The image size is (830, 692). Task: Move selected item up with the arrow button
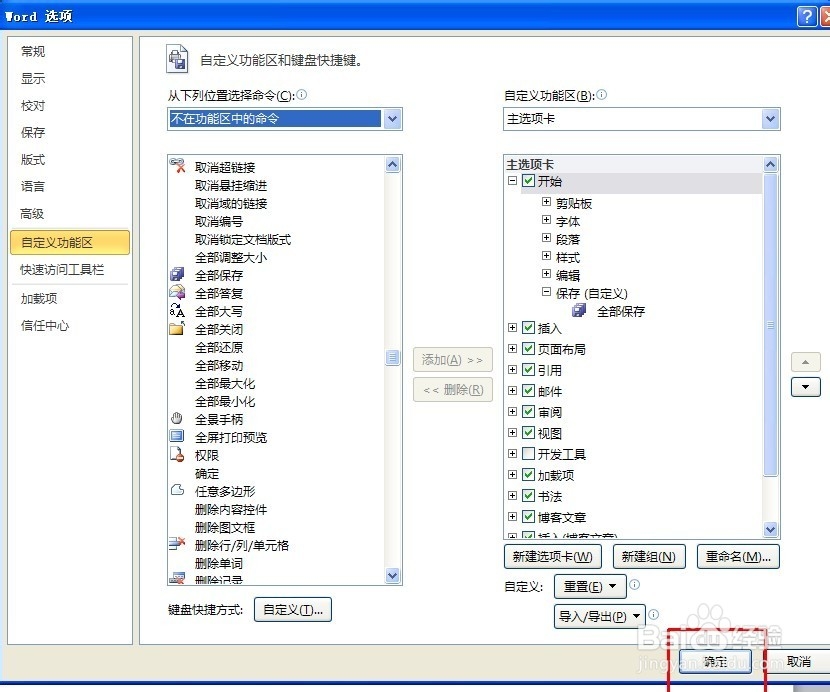(x=806, y=362)
